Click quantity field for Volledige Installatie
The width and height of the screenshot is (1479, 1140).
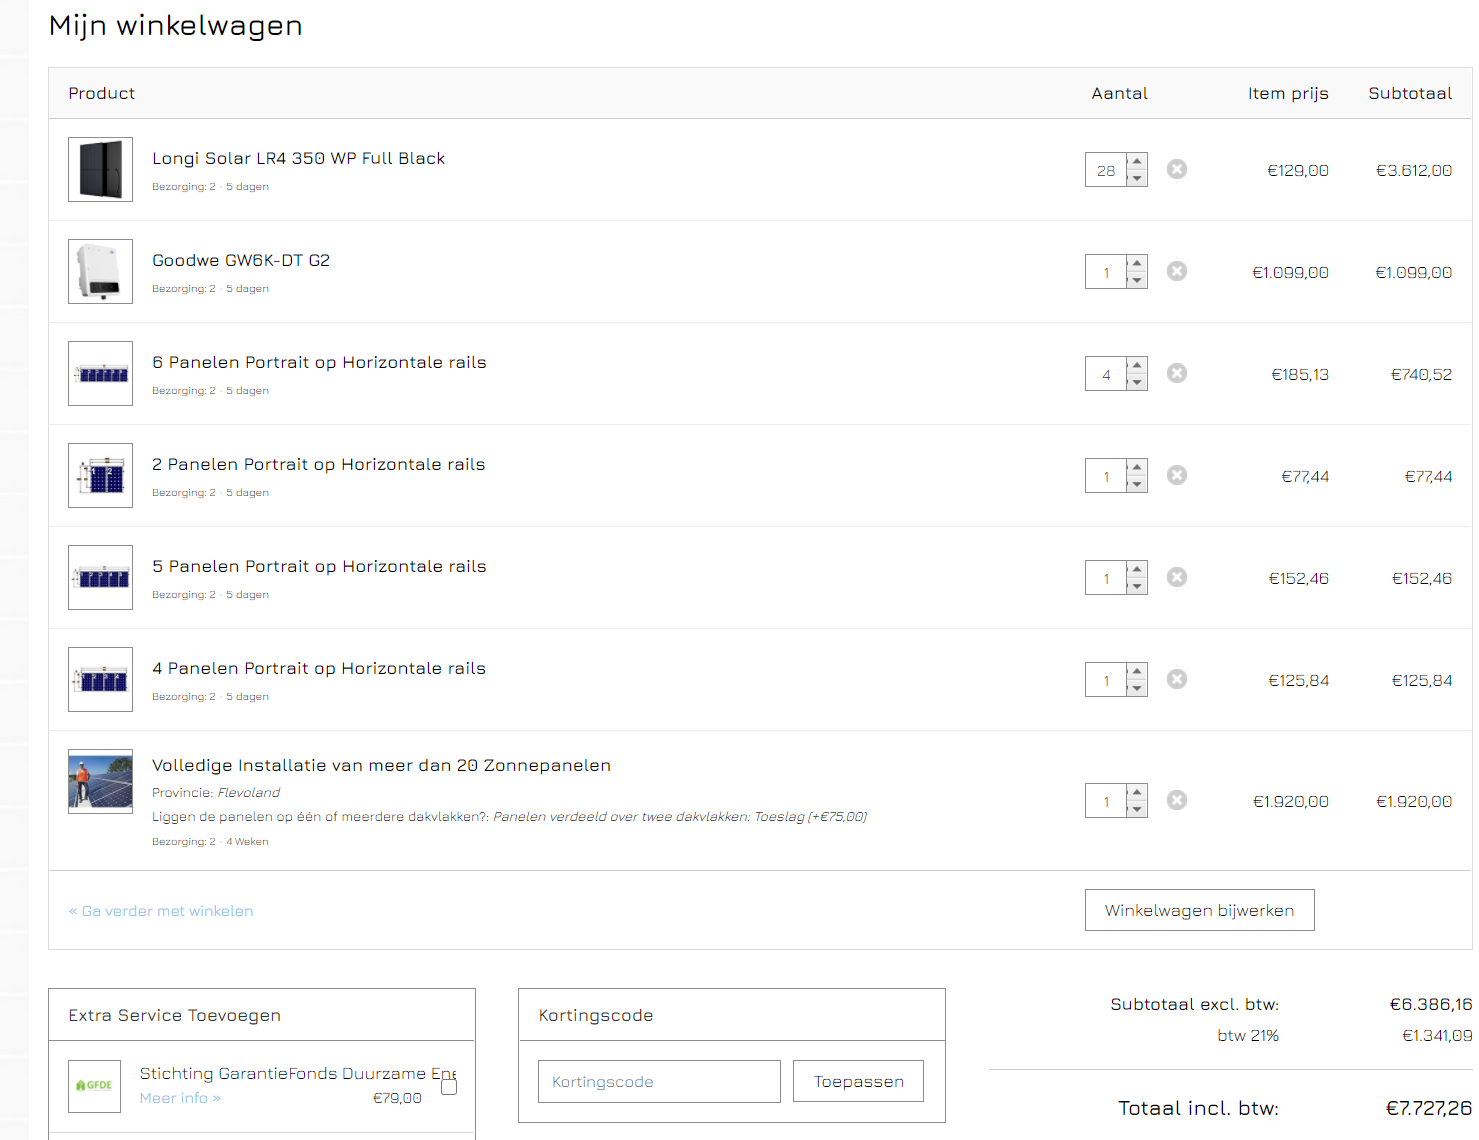click(x=1106, y=801)
